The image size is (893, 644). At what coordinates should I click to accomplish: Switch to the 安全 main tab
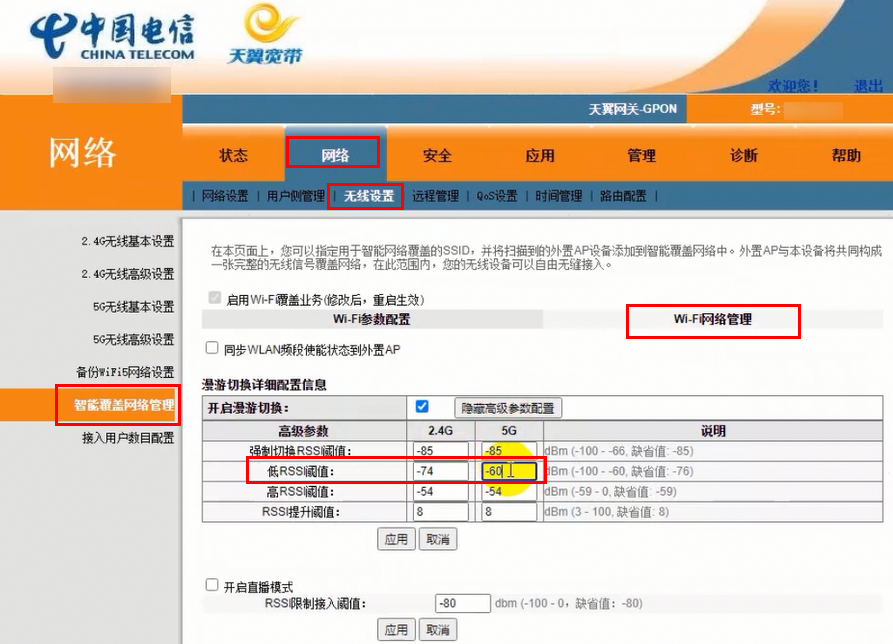pos(437,155)
